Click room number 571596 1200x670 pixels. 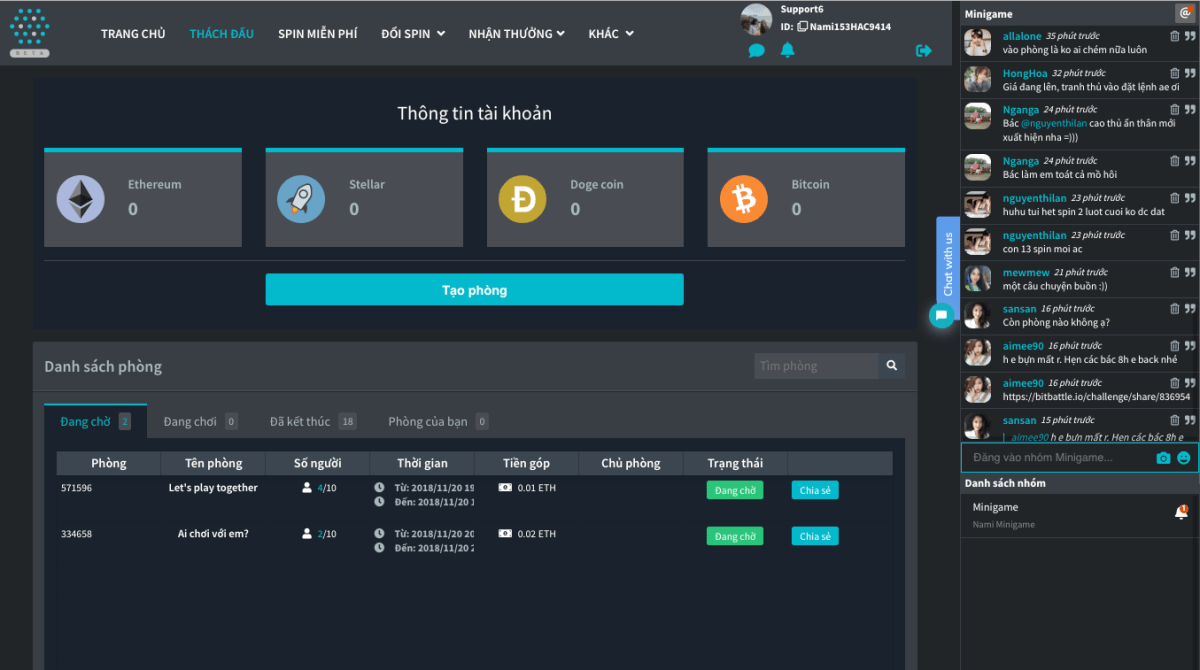point(76,488)
